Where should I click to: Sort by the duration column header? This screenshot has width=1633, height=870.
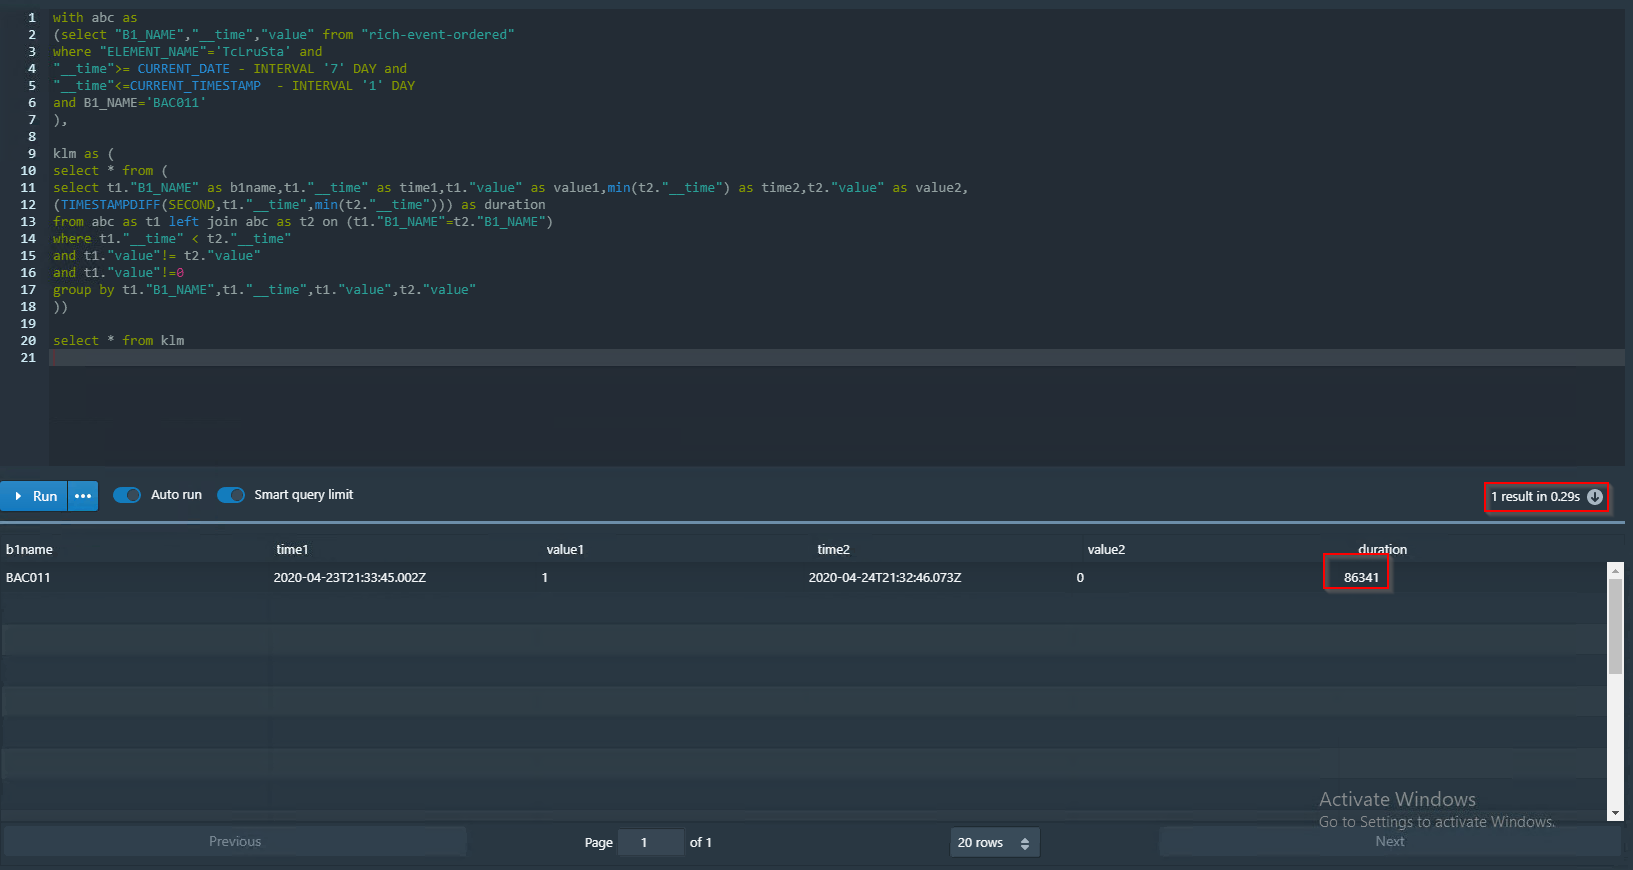point(1382,549)
